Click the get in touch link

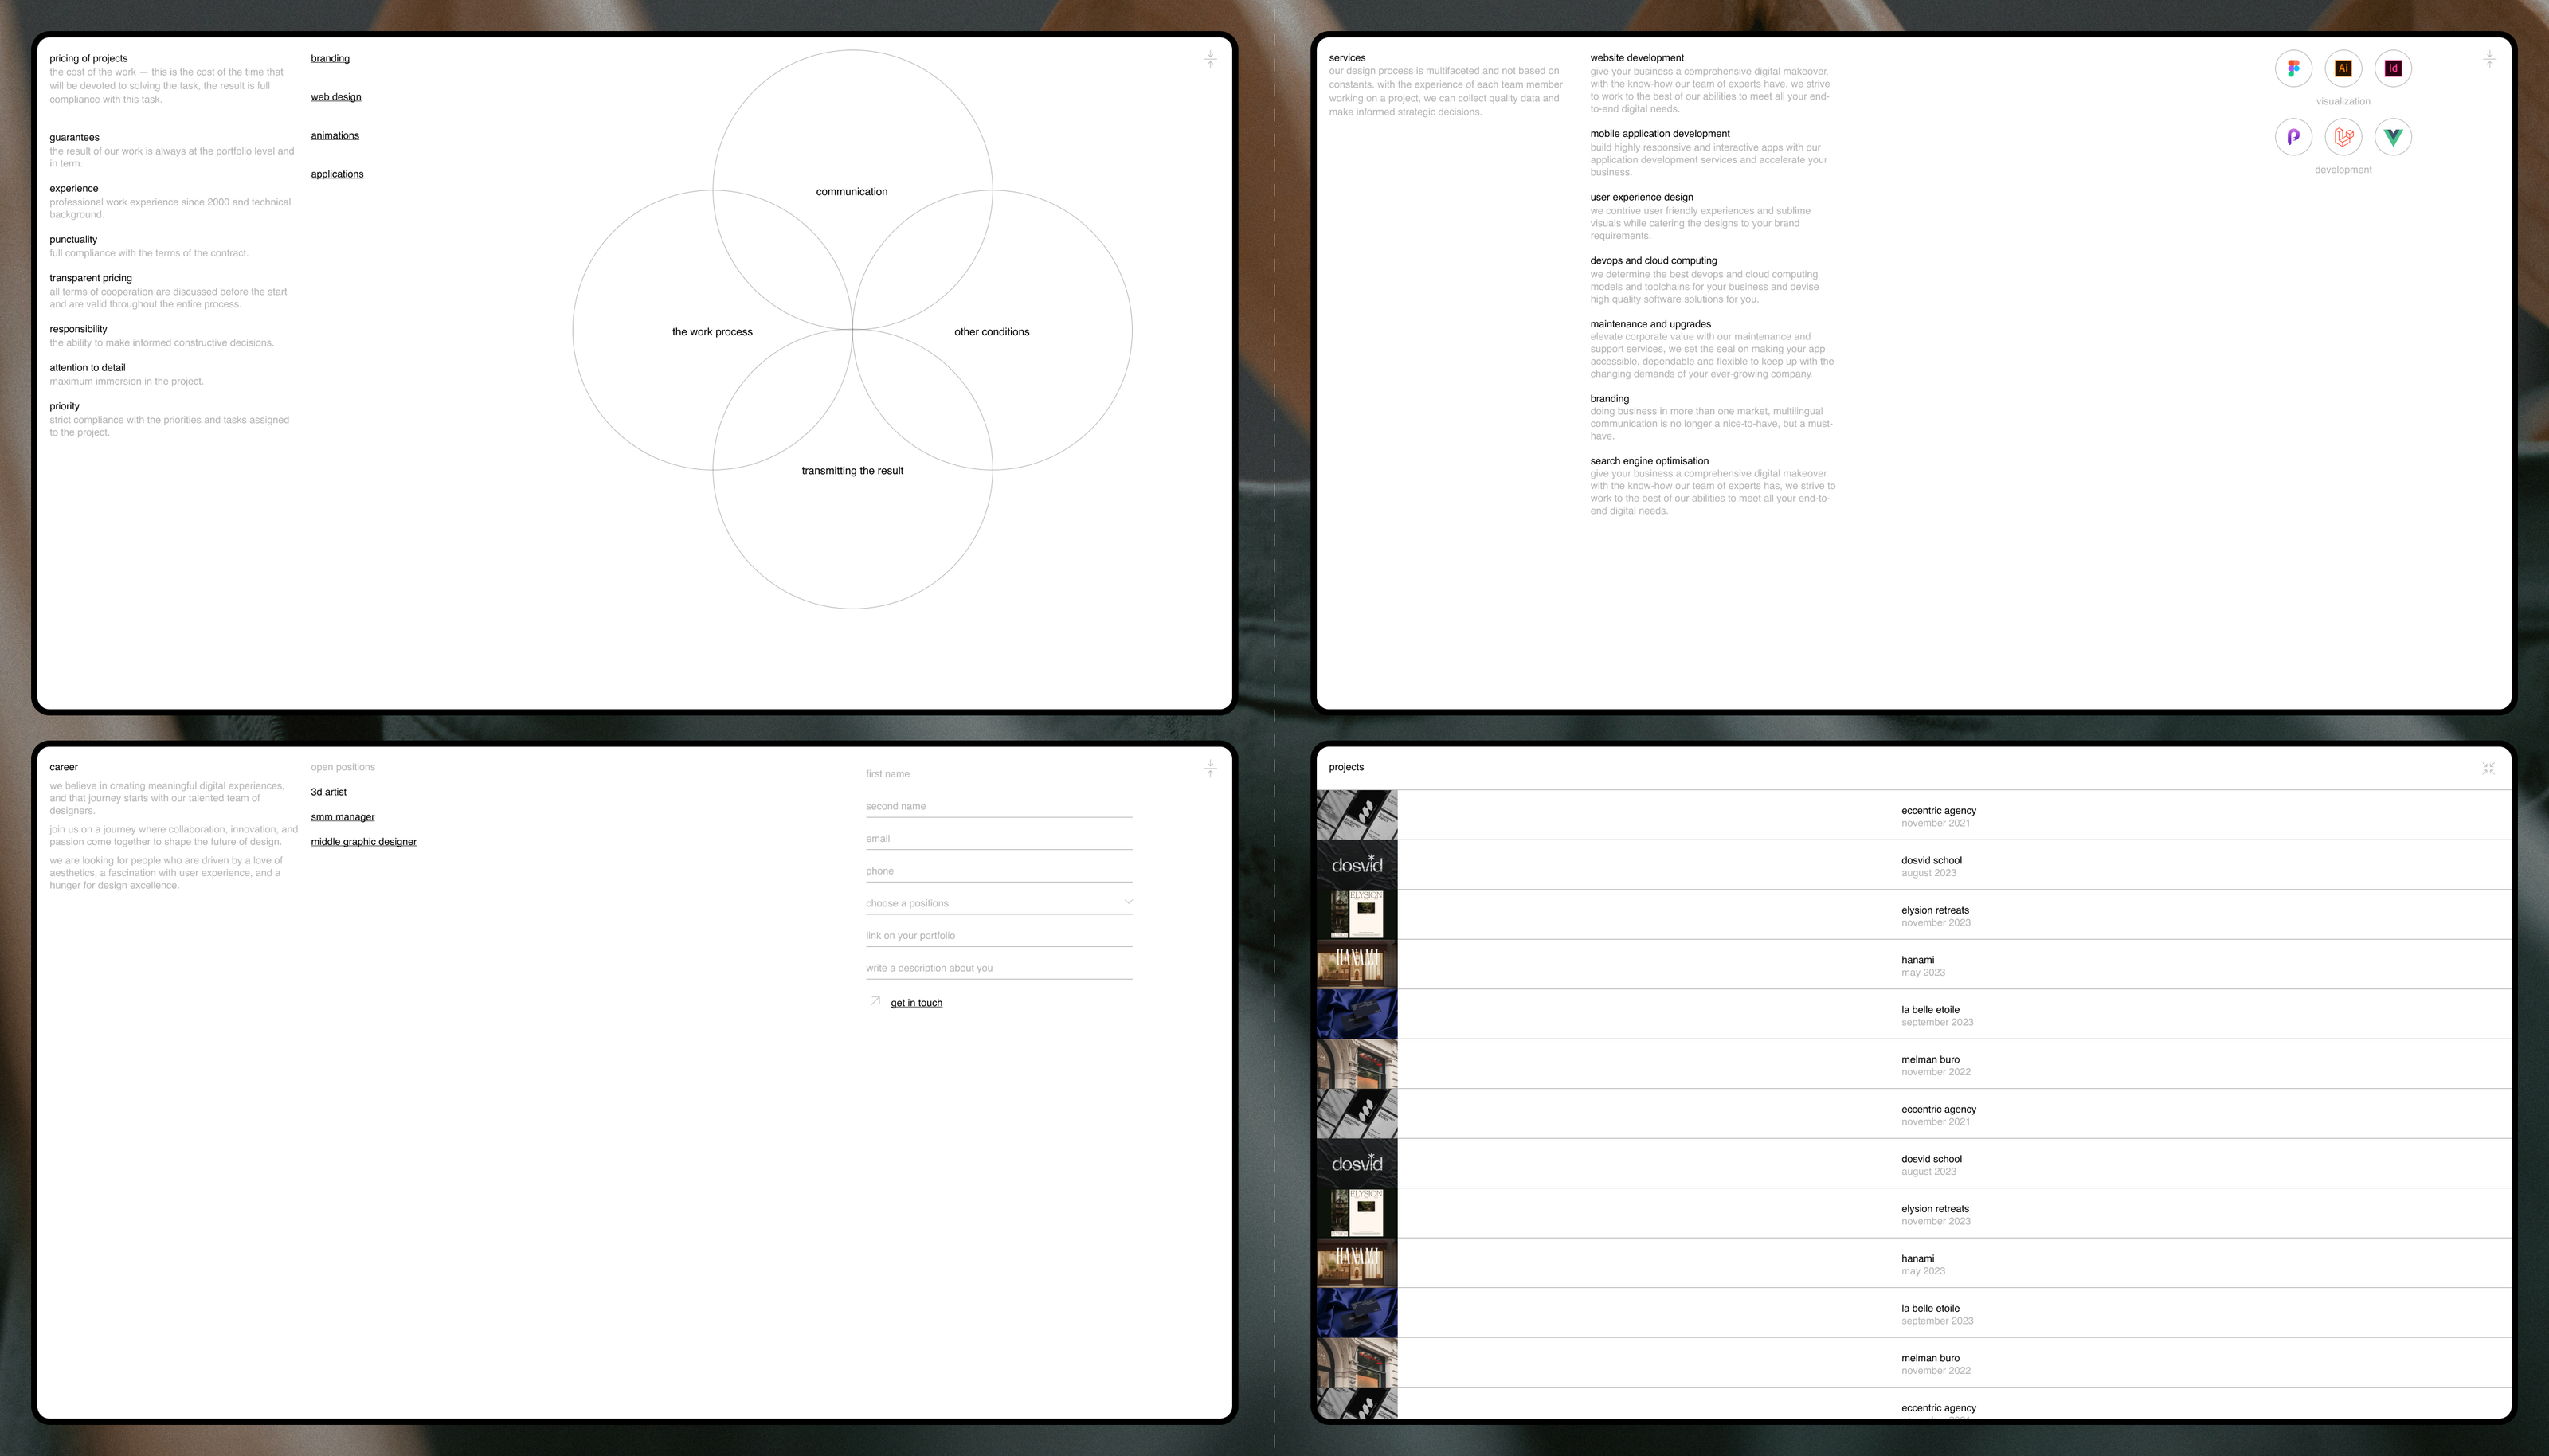(916, 1003)
